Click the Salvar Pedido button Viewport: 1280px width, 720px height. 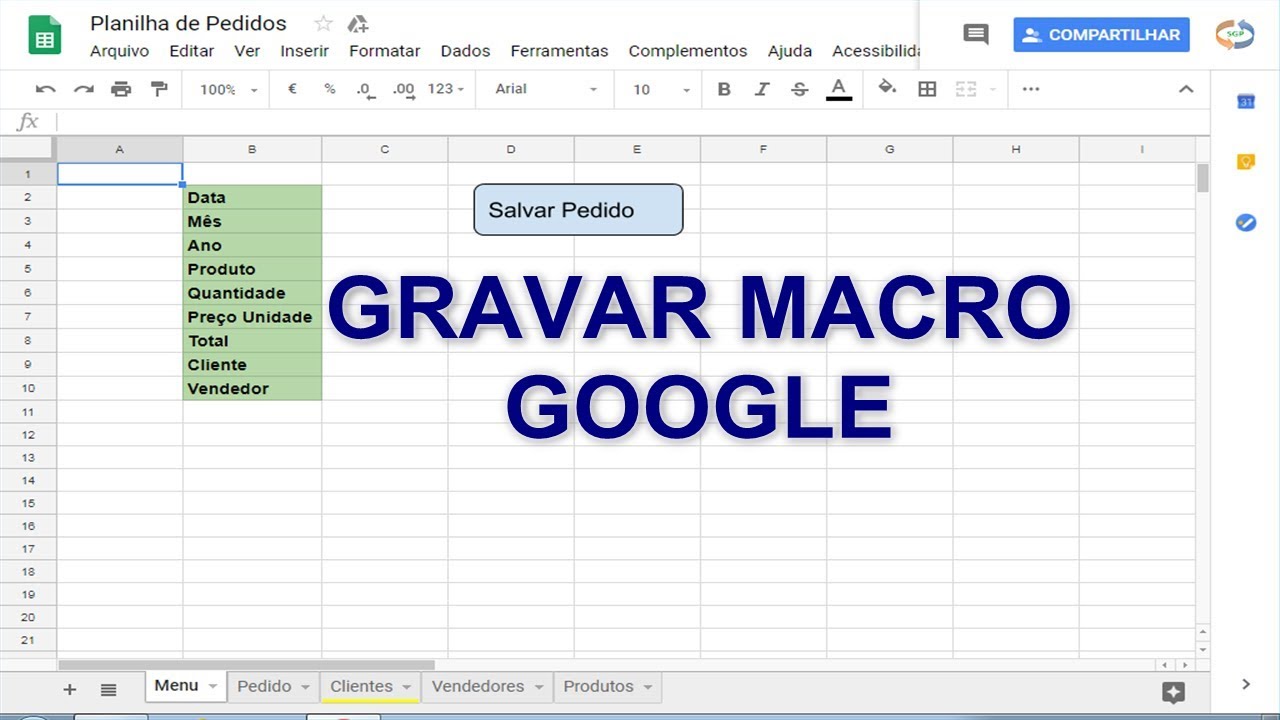click(578, 210)
